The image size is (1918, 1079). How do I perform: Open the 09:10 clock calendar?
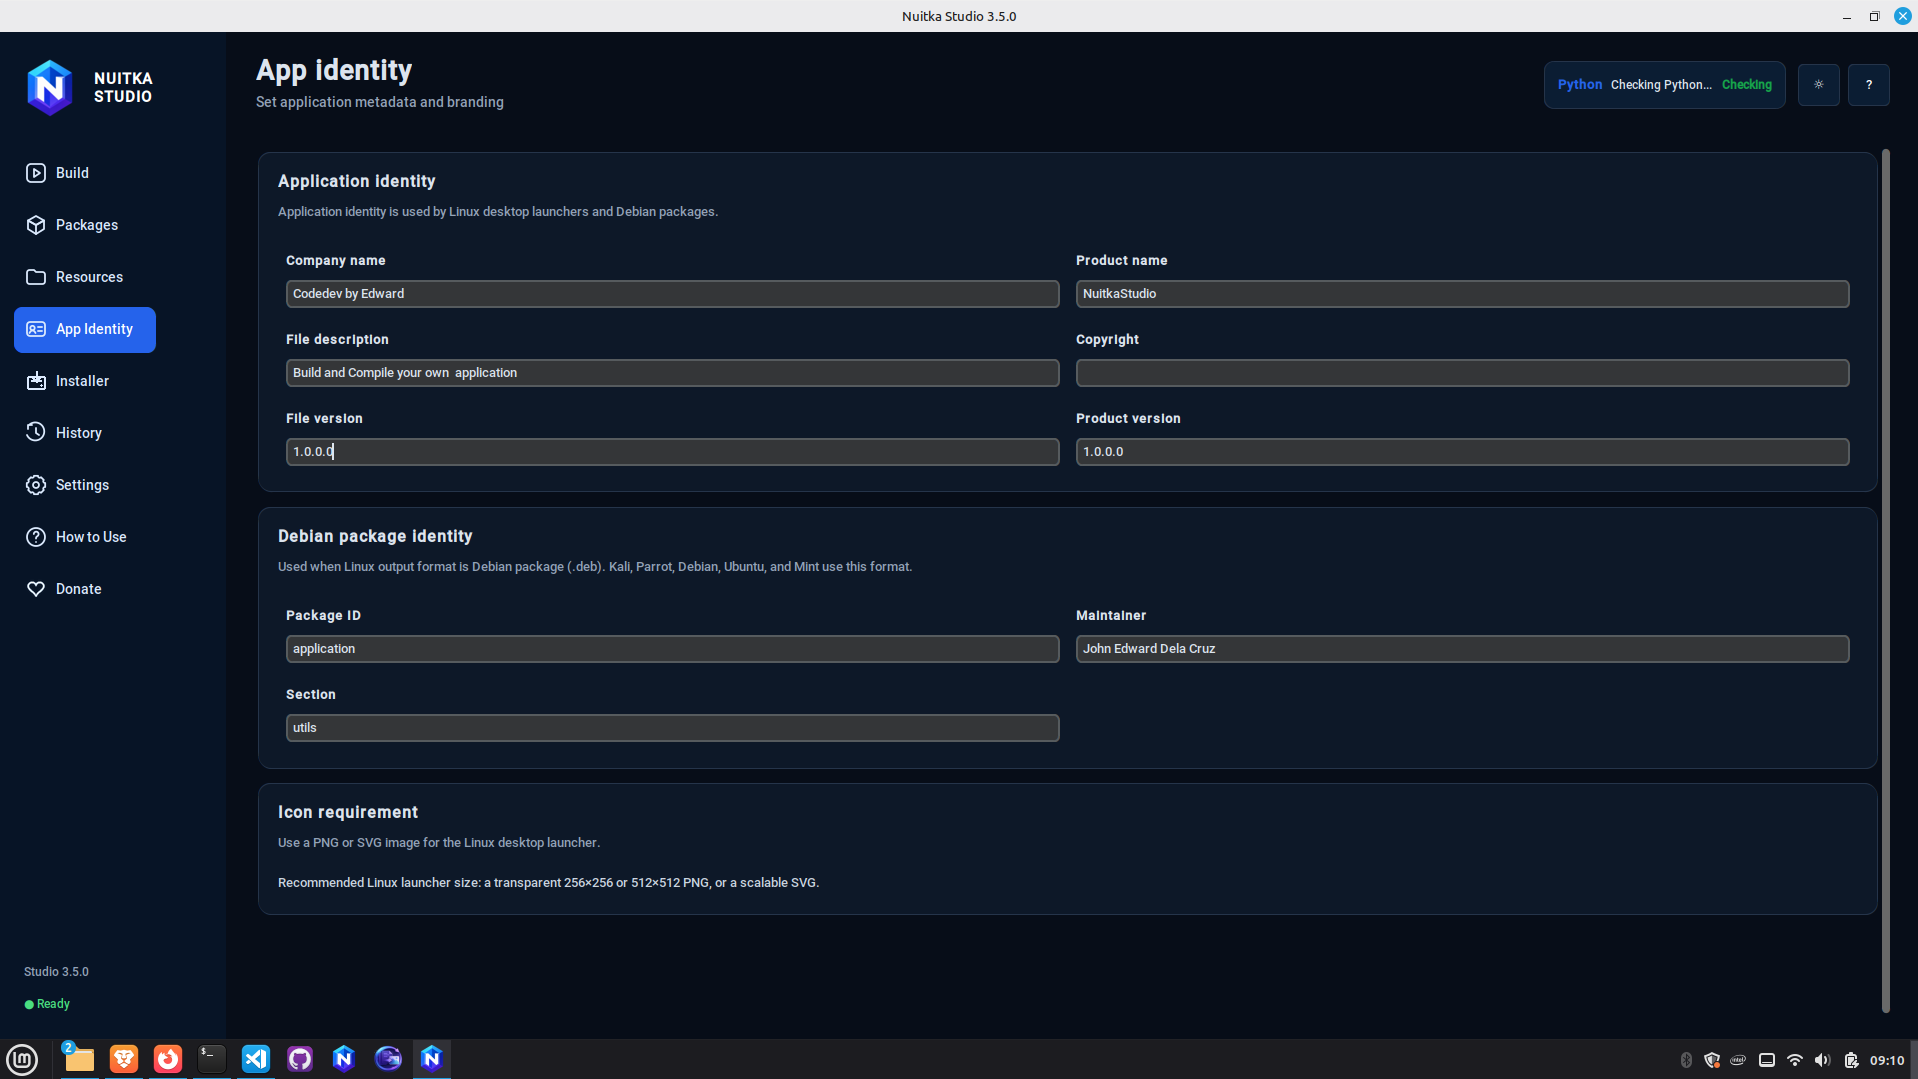[x=1887, y=1060]
